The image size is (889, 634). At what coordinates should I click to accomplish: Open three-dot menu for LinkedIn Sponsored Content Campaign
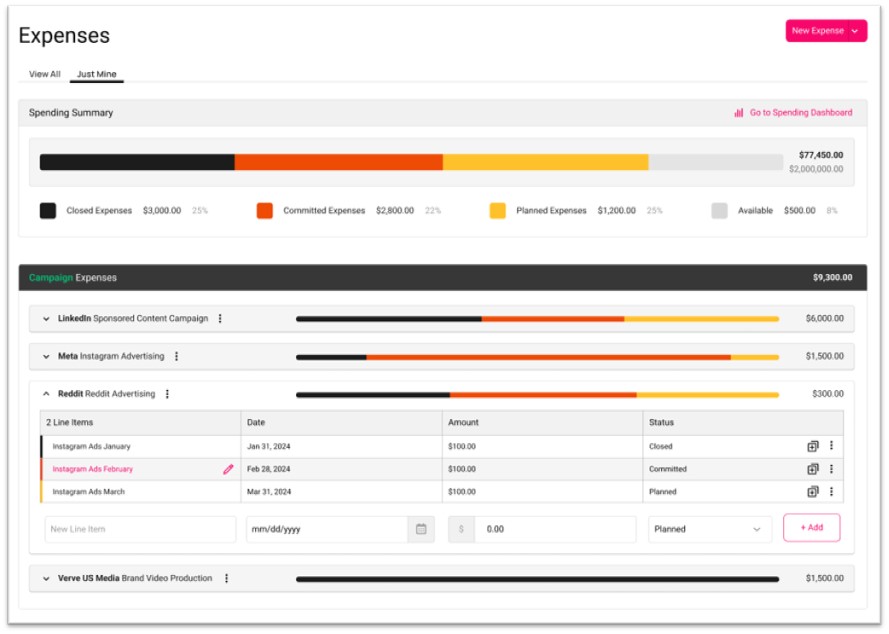pyautogui.click(x=220, y=319)
